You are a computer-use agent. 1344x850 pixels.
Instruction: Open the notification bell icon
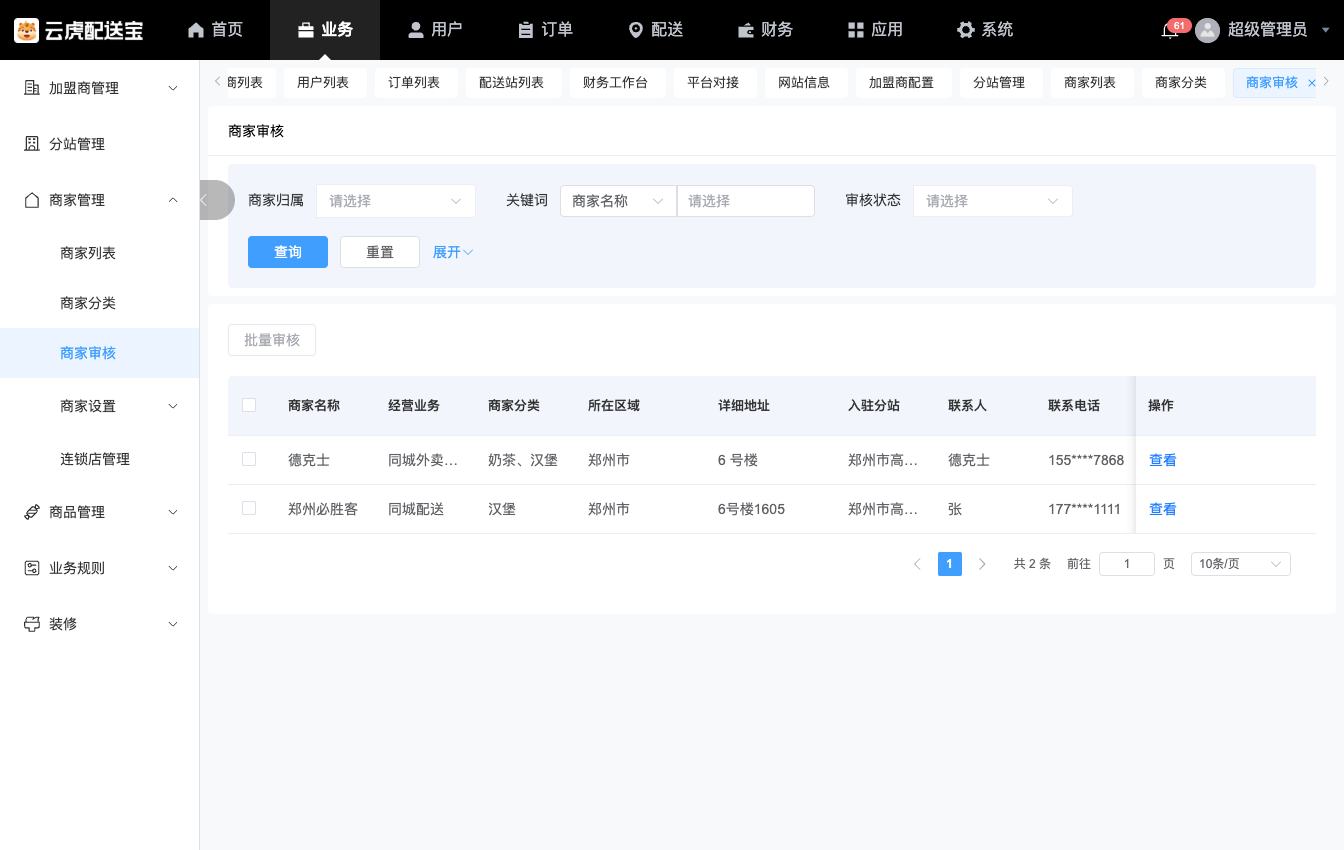(1169, 31)
